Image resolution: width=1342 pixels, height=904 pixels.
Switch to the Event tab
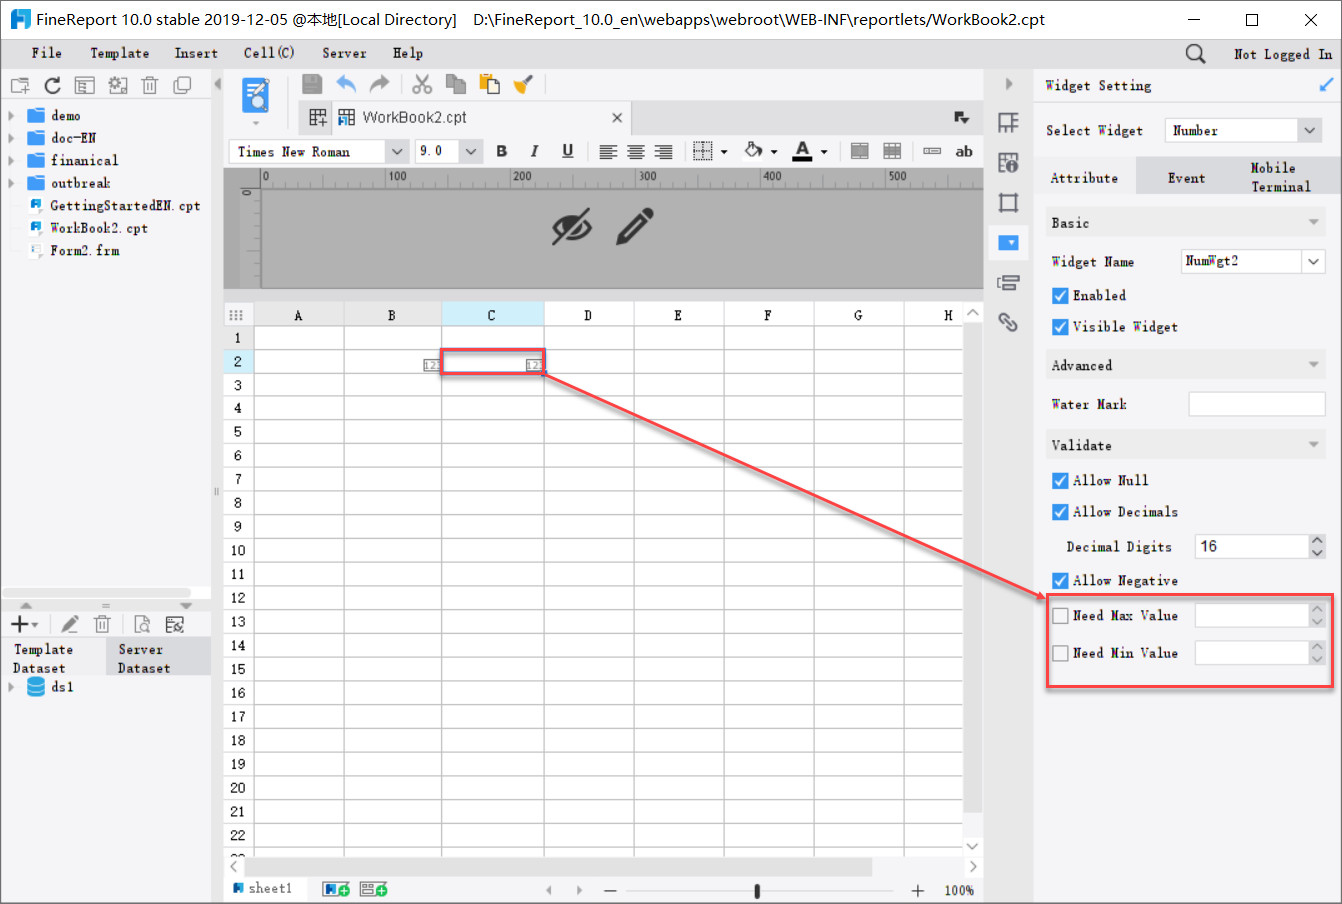coord(1186,177)
